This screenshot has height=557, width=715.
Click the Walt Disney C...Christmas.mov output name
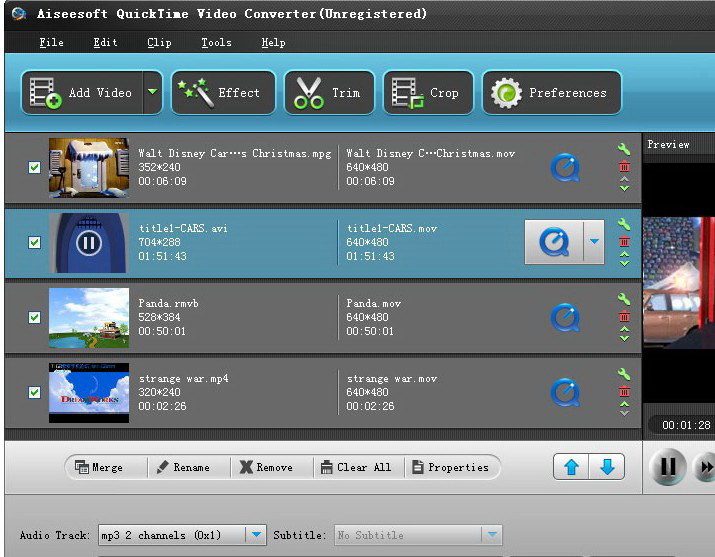(430, 153)
